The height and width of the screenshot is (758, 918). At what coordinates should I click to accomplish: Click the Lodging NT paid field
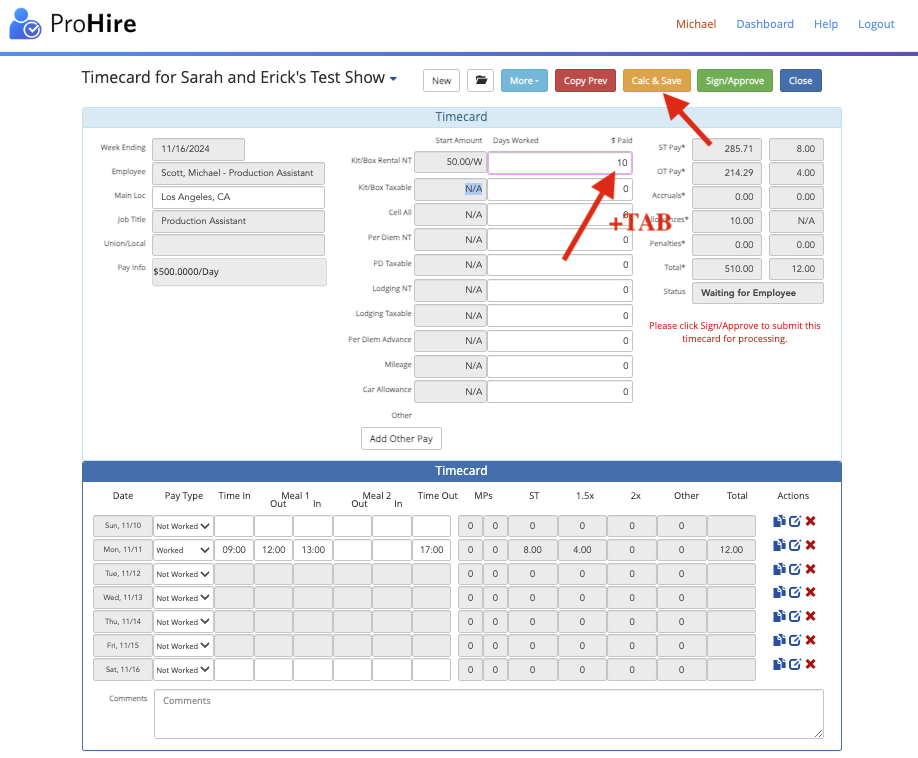coord(560,290)
